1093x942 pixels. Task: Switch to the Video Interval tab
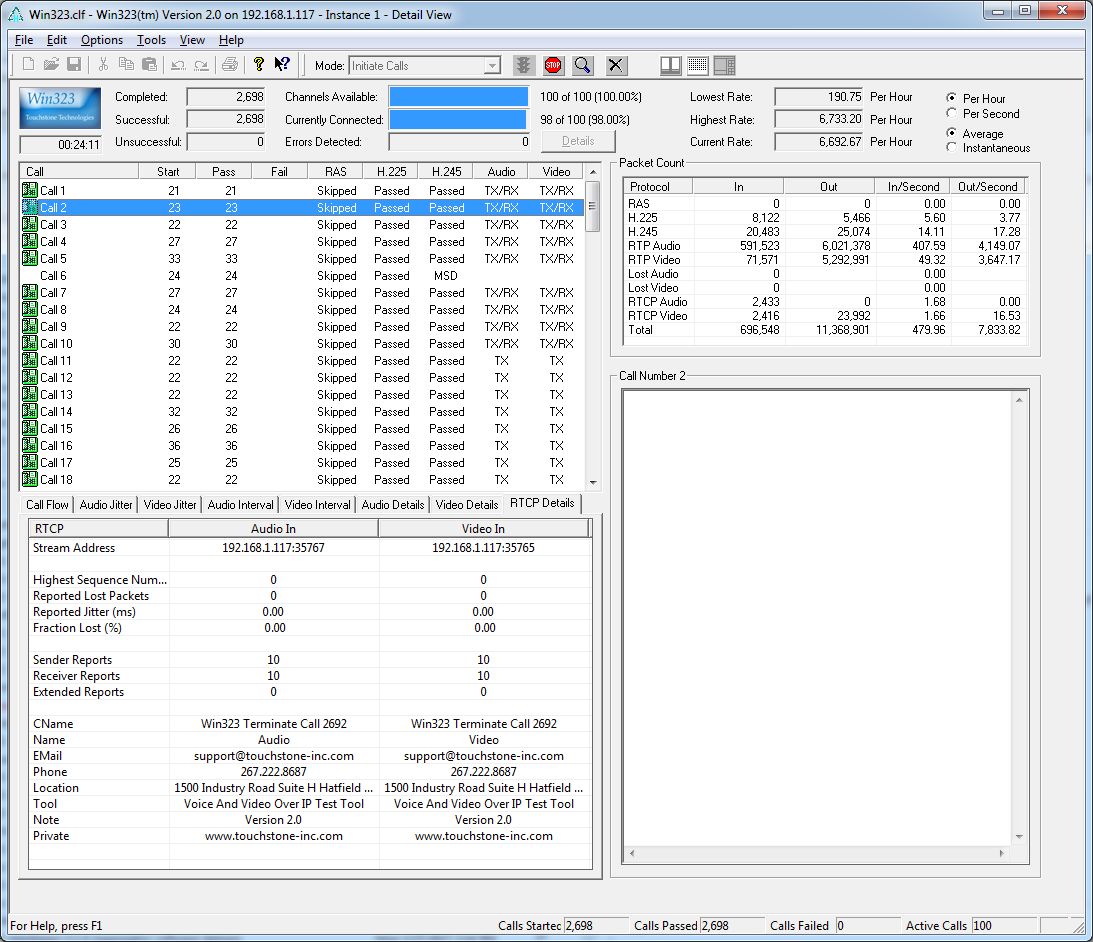(317, 504)
